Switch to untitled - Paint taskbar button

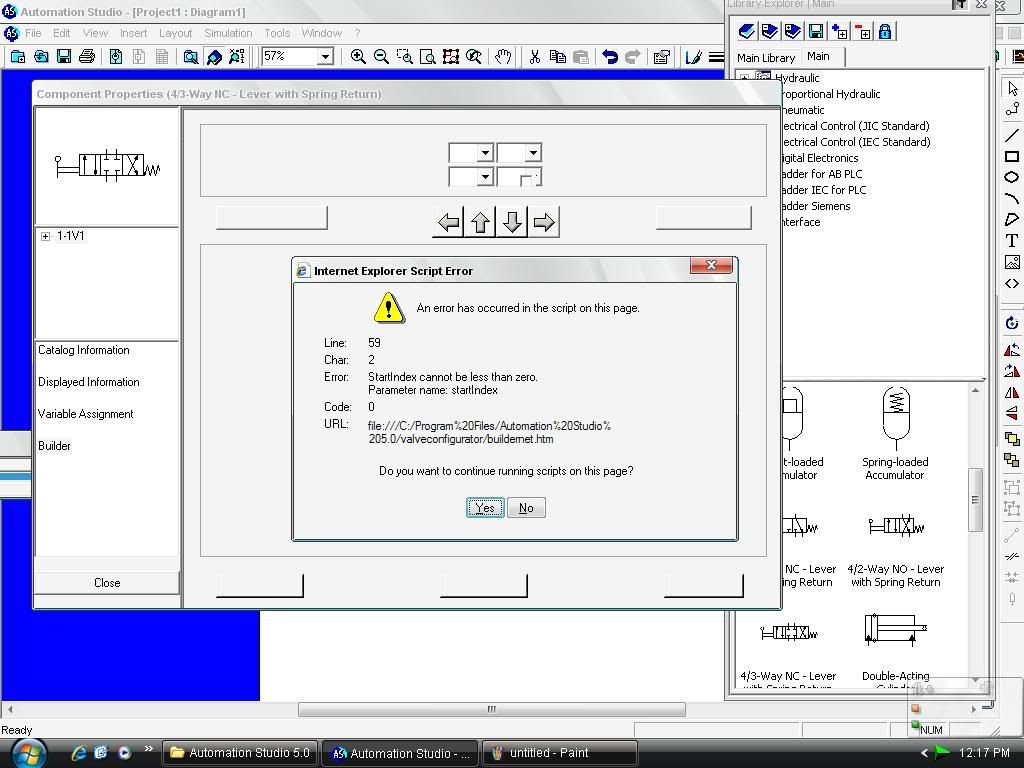coord(558,753)
